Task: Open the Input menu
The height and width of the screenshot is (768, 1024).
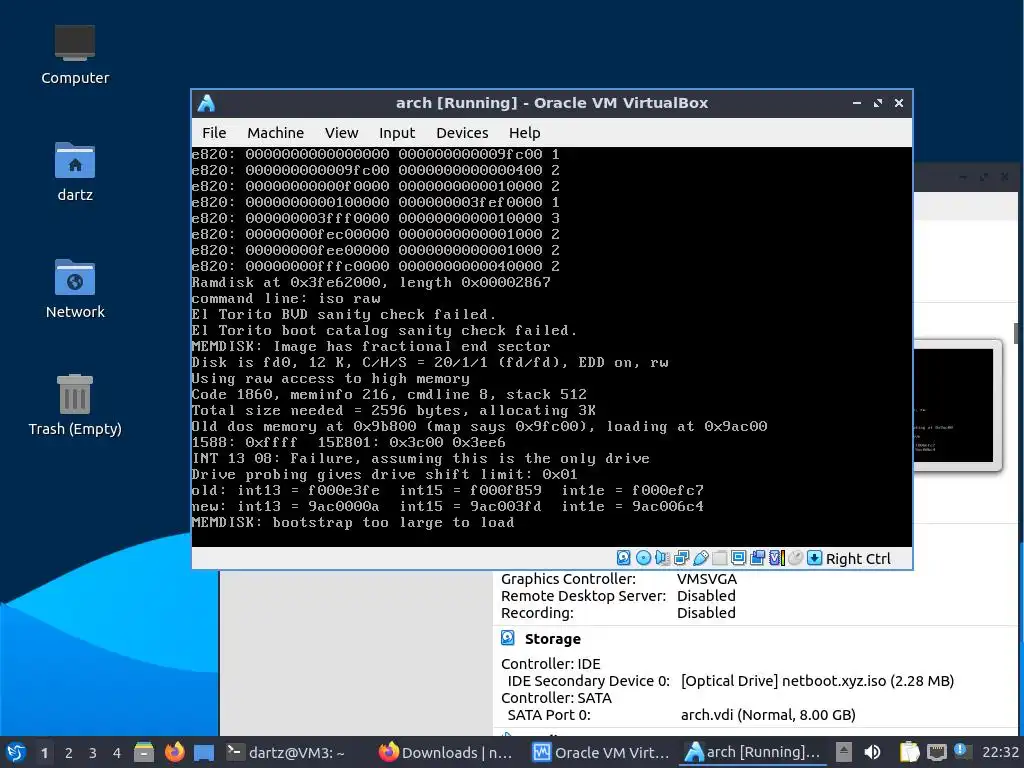Action: pyautogui.click(x=397, y=133)
